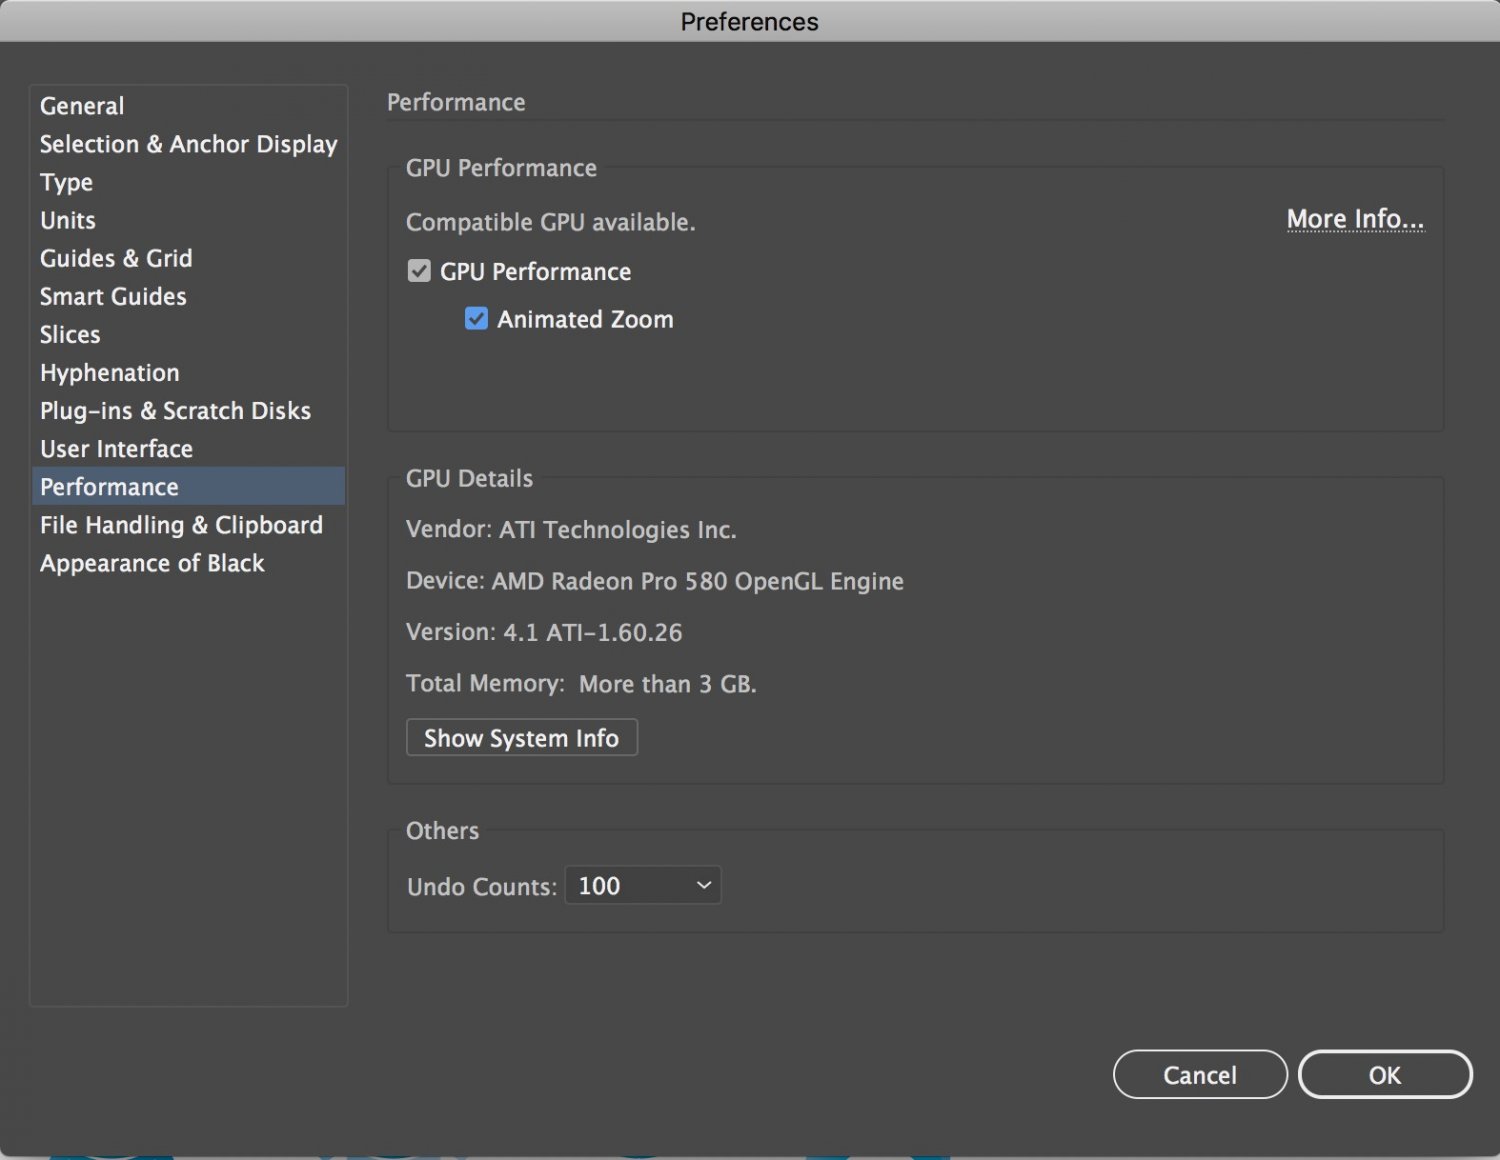The height and width of the screenshot is (1160, 1500).
Task: Click the Others section heading
Action: [442, 831]
